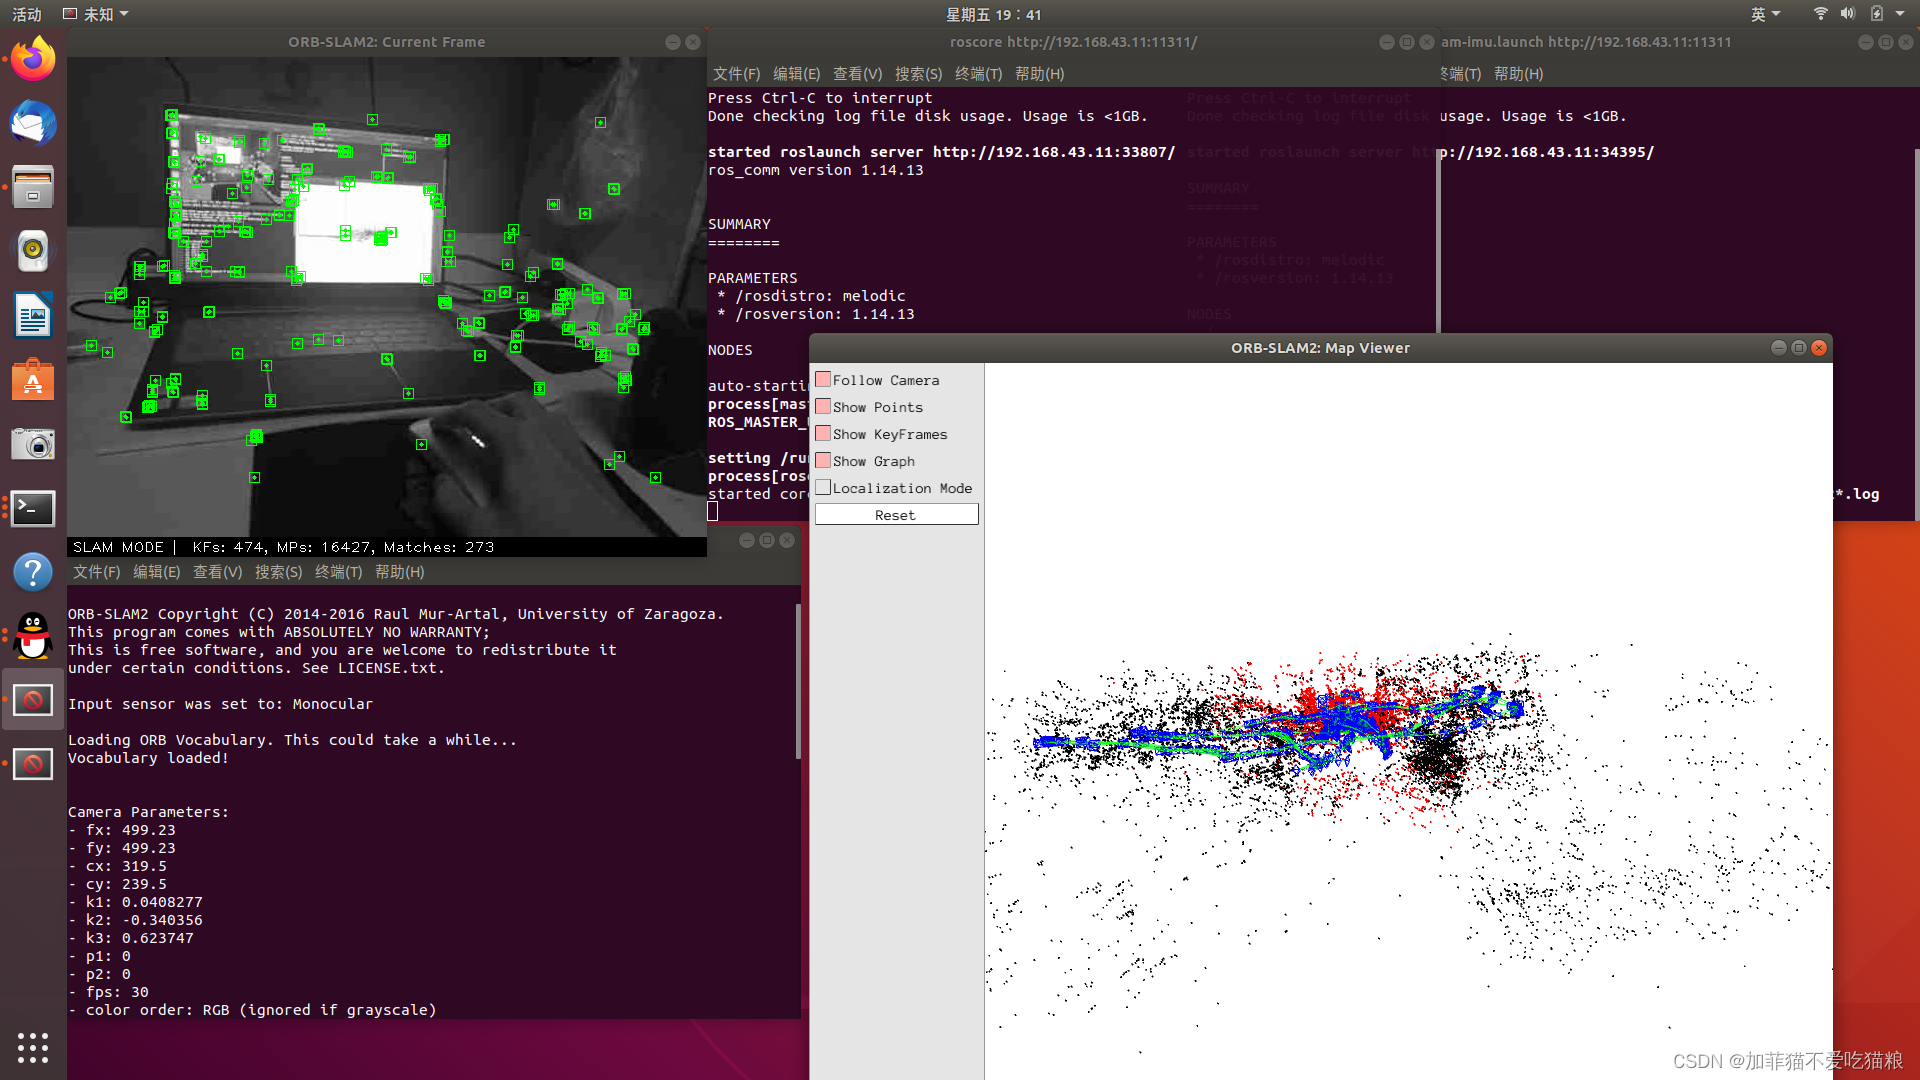The height and width of the screenshot is (1080, 1920).
Task: Open Ubuntu Software store icon
Action: pos(33,380)
